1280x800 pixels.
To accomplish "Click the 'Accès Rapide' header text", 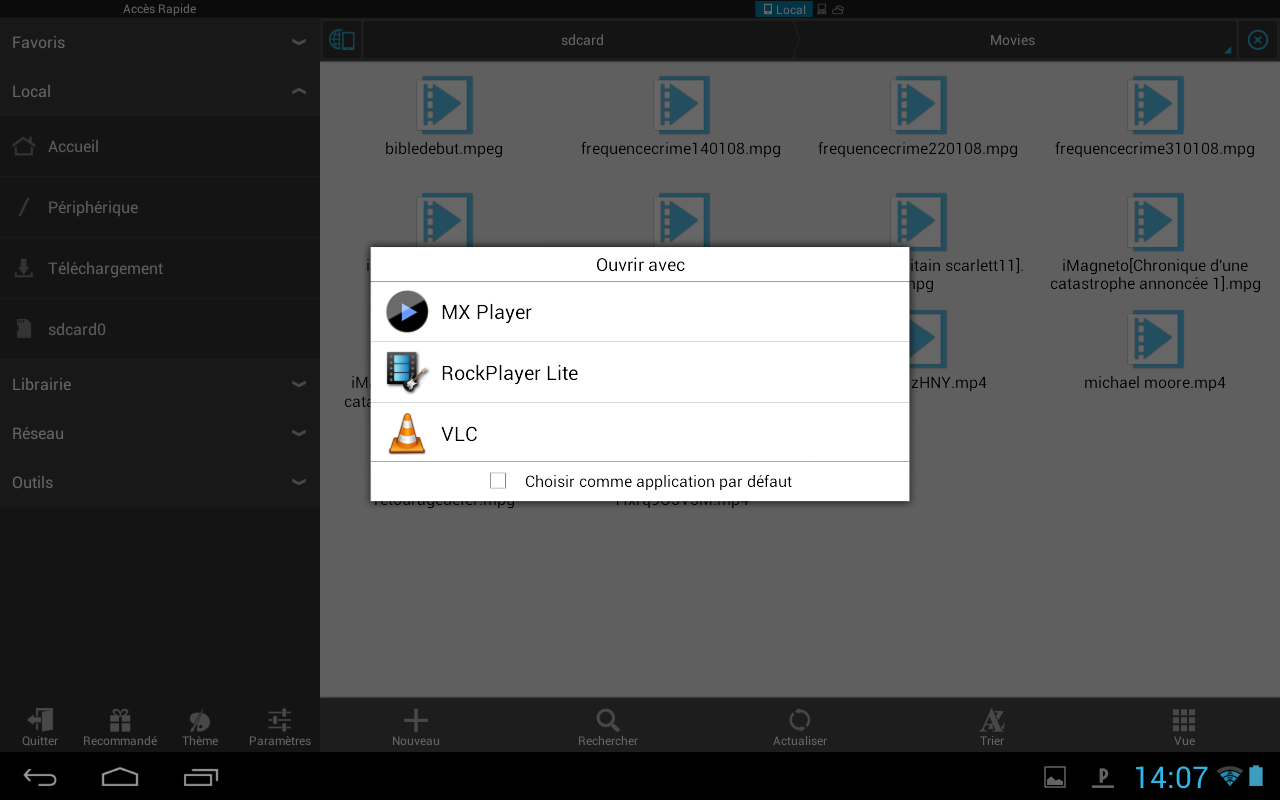I will coord(159,9).
